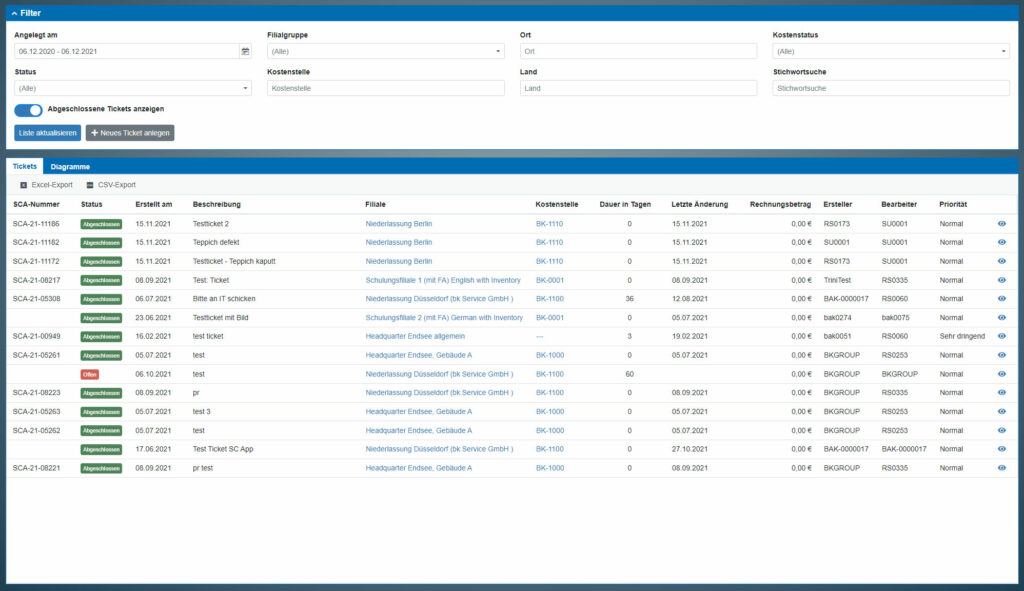This screenshot has width=1024, height=591.
Task: View ticket SCA-21-08221 via eye icon
Action: pyautogui.click(x=1002, y=468)
